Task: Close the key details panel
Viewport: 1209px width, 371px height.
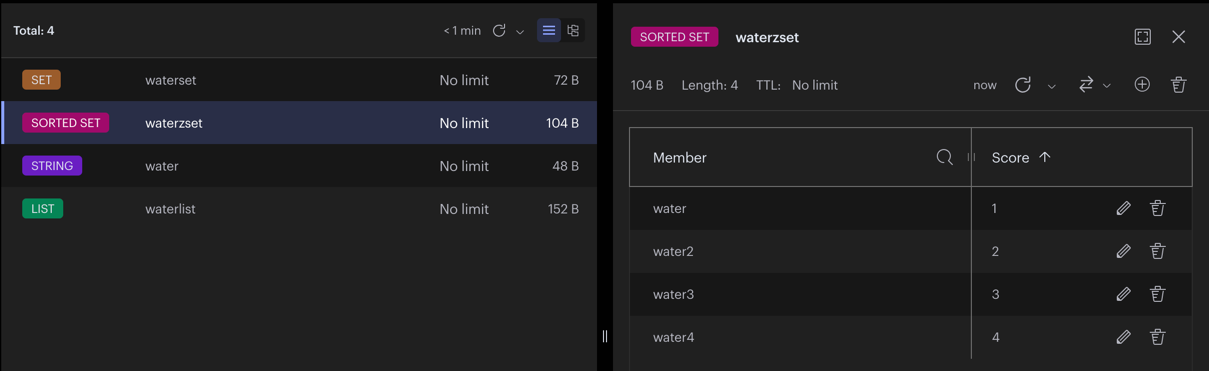Action: click(1179, 37)
